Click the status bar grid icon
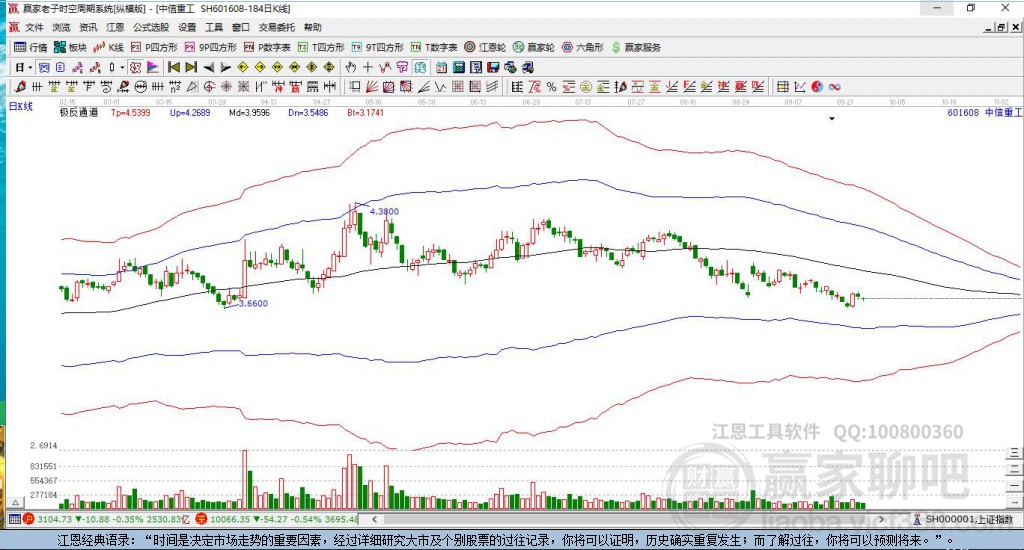 tap(14, 519)
